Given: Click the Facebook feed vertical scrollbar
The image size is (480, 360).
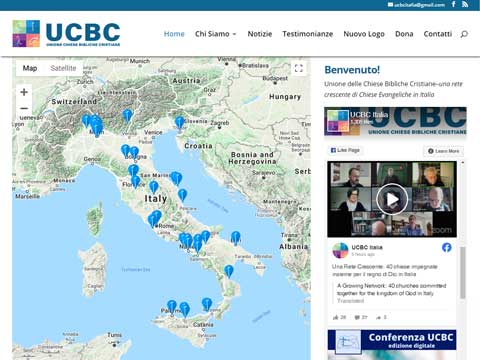Looking at the screenshot, I should click(x=462, y=273).
